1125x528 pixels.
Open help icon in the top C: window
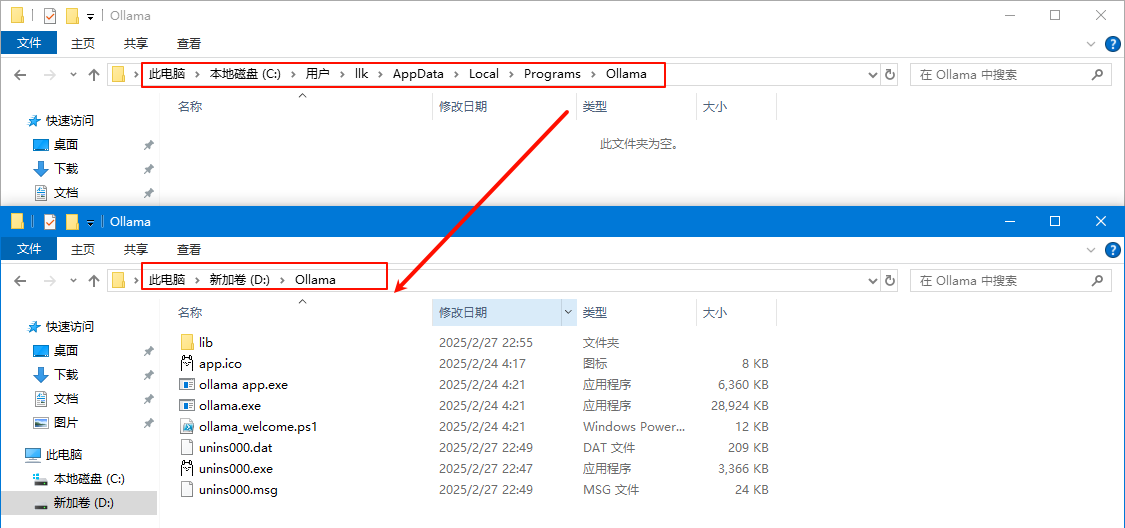1111,44
